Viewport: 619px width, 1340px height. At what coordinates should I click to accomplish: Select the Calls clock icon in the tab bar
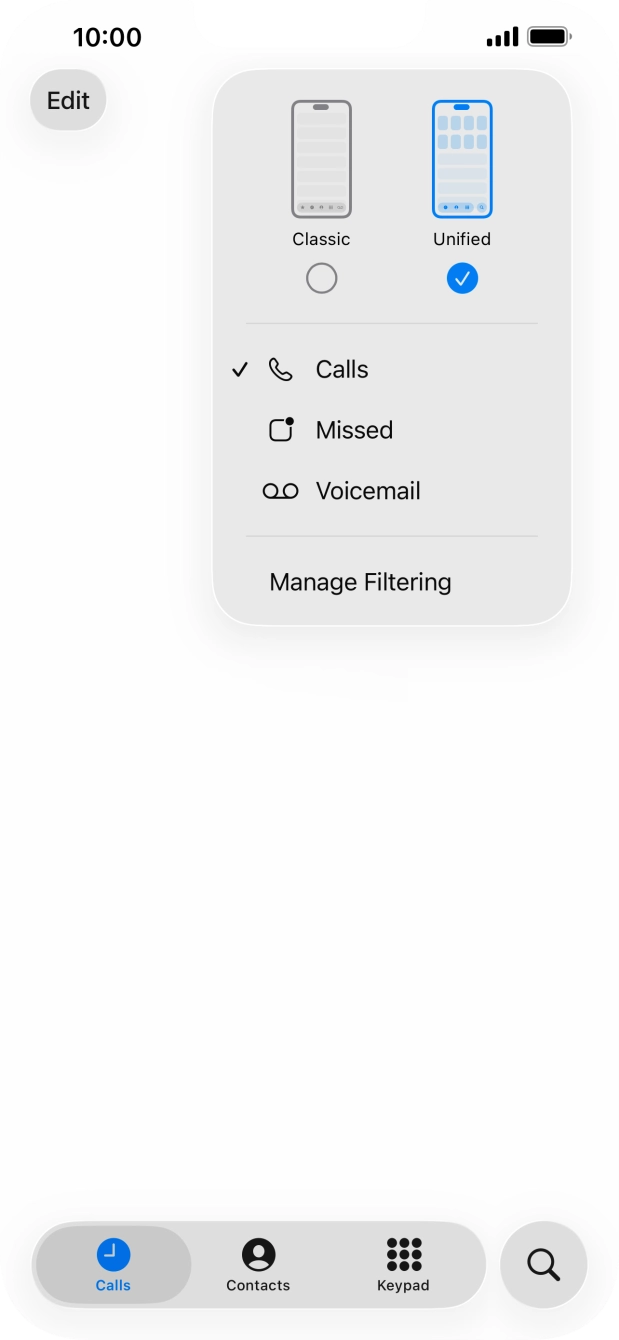point(113,1251)
